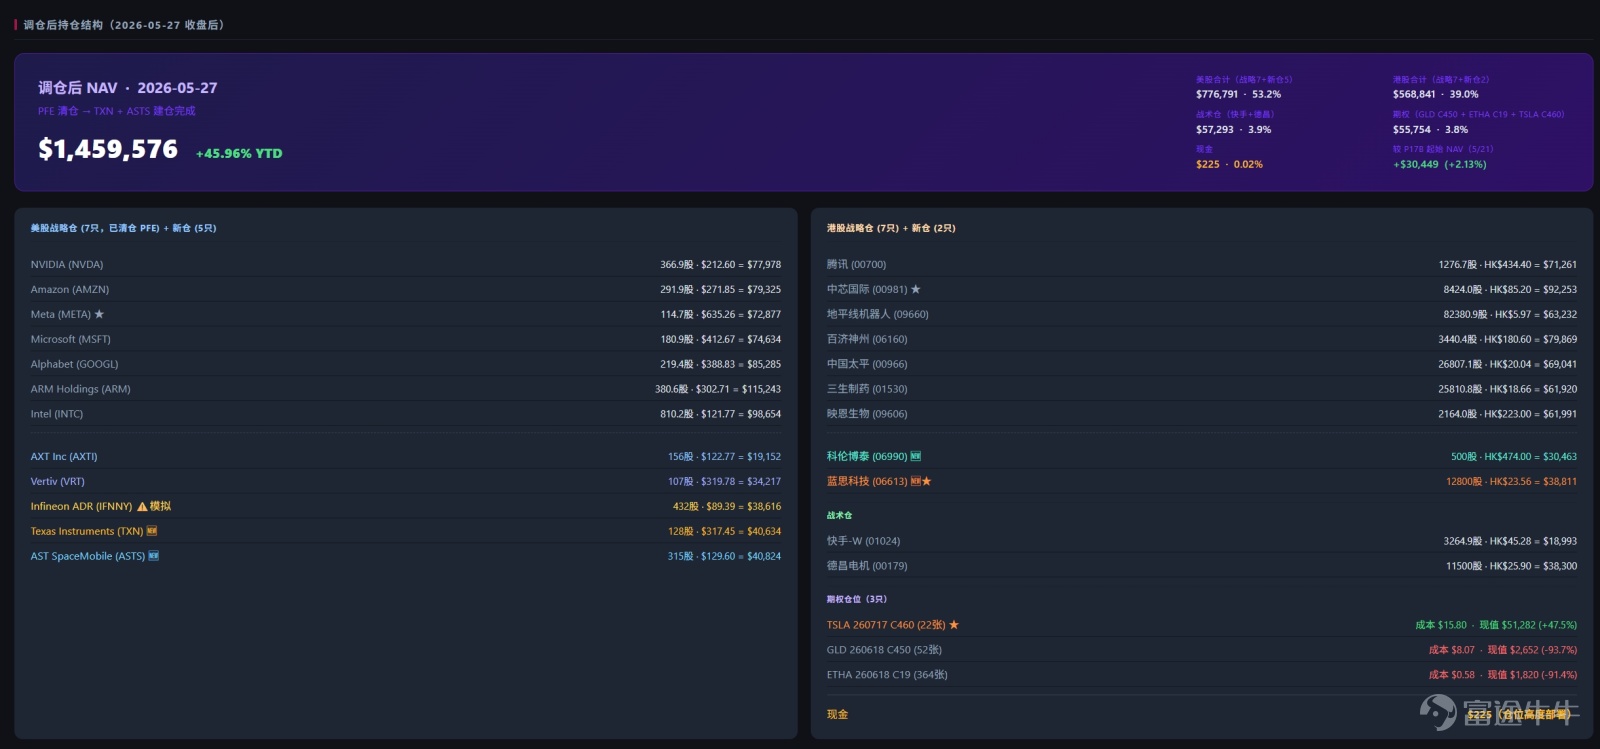1600x749 pixels.
Task: Click the star icon next to 中芯国际 (00981)
Action: [x=915, y=289]
